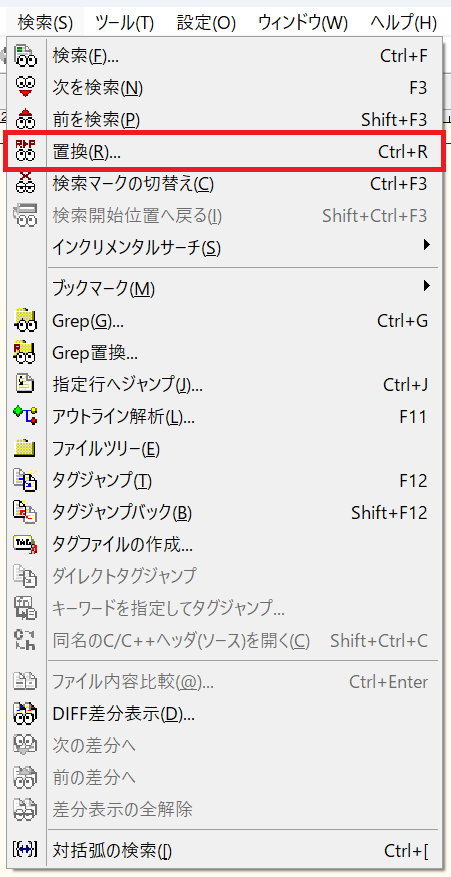Click the タグジャンプ icon

point(25,480)
